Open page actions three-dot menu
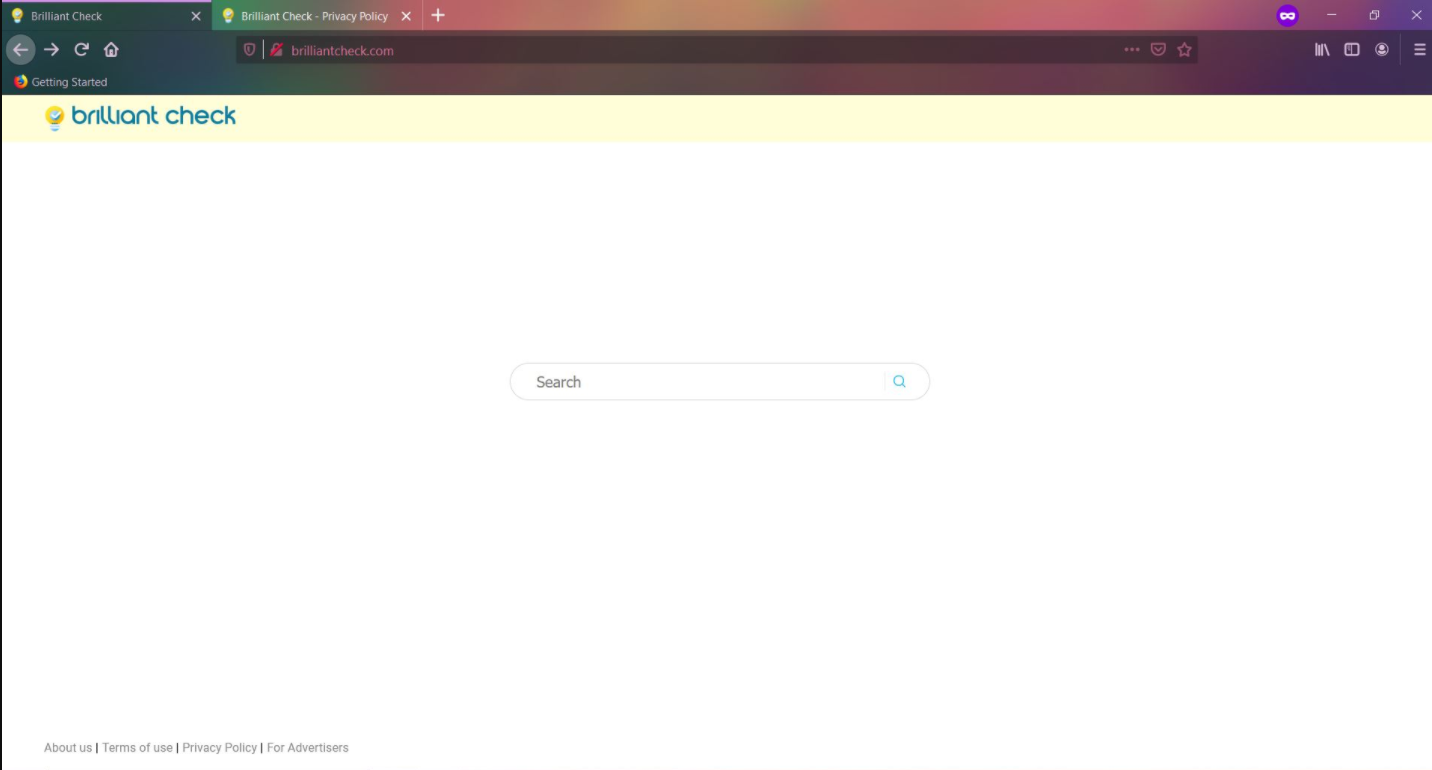 coord(1131,50)
